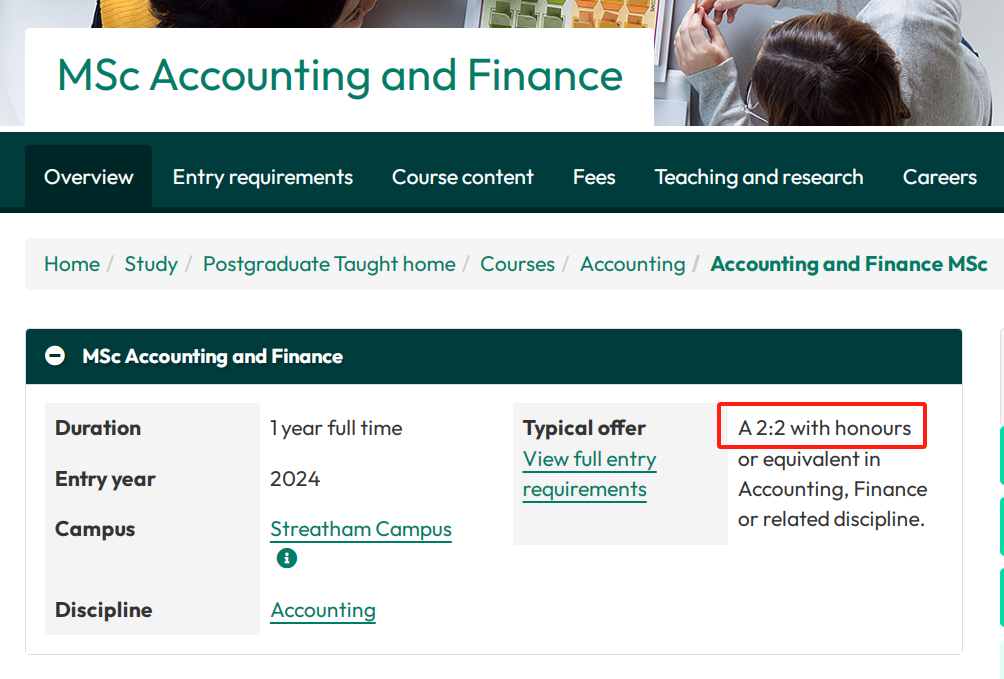Click View full entry requirements link
This screenshot has height=679, width=1004.
tap(589, 474)
